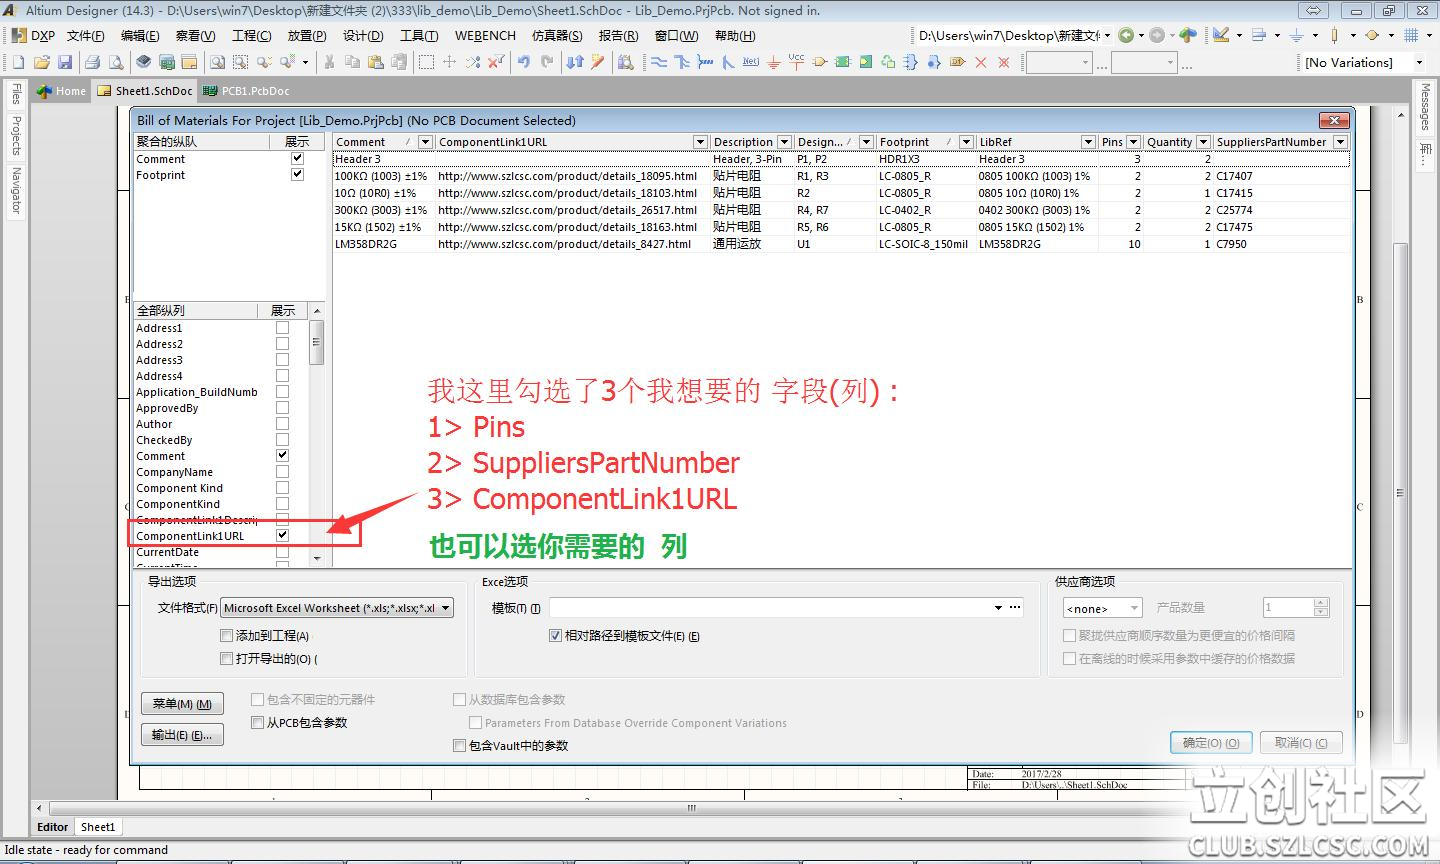Toggle 相对路径到模板文件 checkbox
This screenshot has width=1440, height=864.
coord(556,635)
